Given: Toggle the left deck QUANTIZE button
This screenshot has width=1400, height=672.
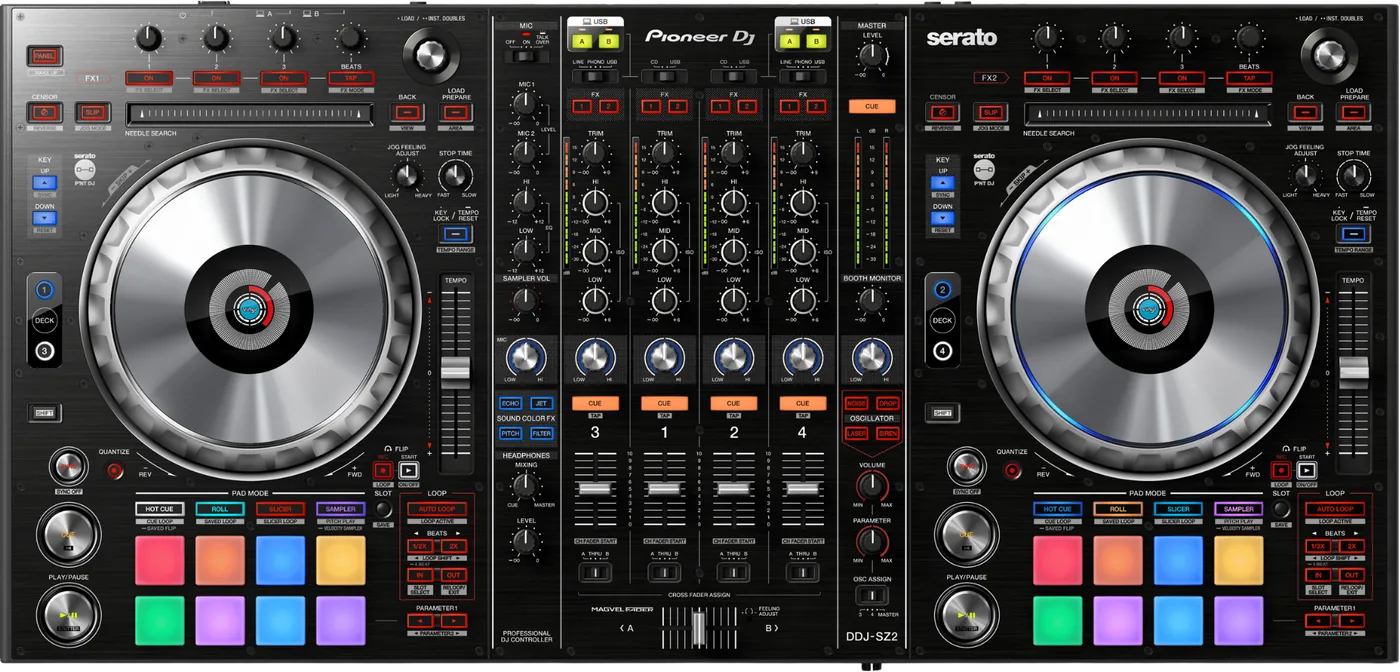Looking at the screenshot, I should (115, 469).
